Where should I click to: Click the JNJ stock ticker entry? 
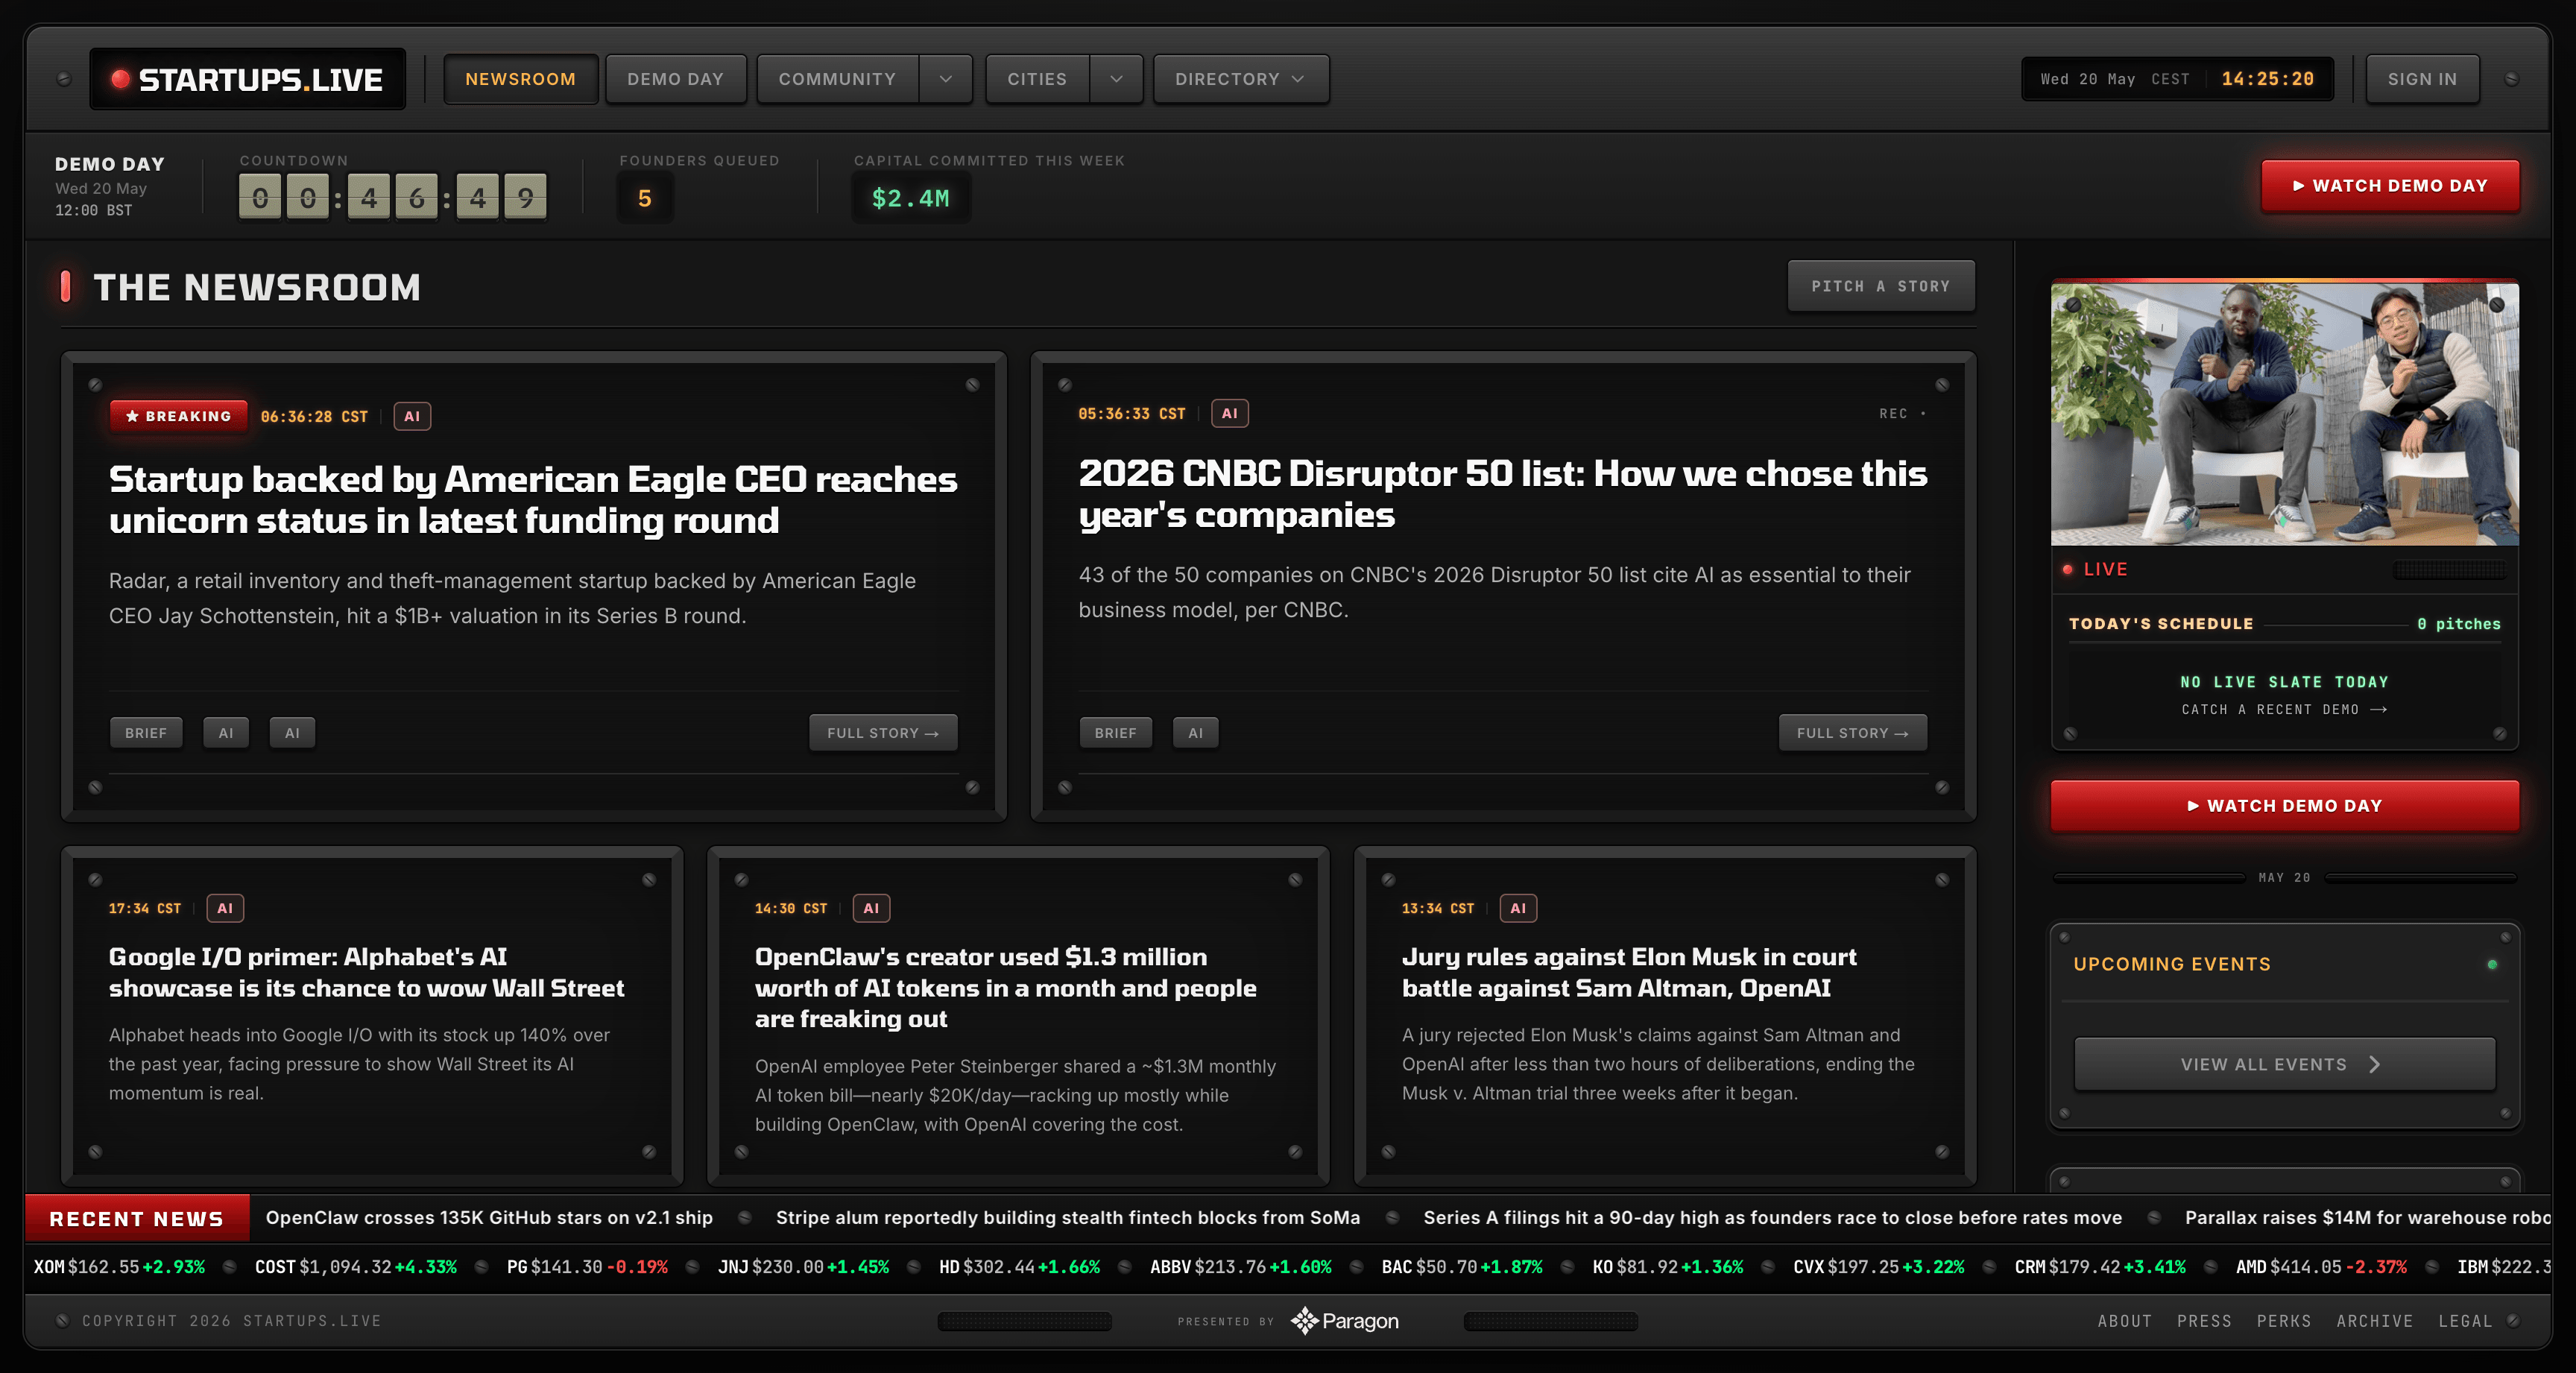803,1267
